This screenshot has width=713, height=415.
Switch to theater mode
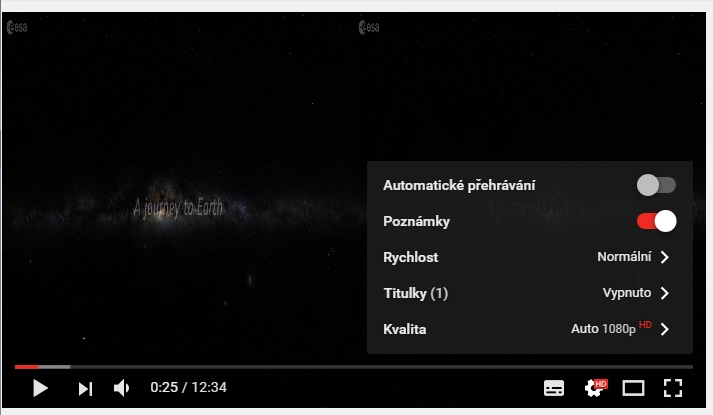(x=633, y=388)
